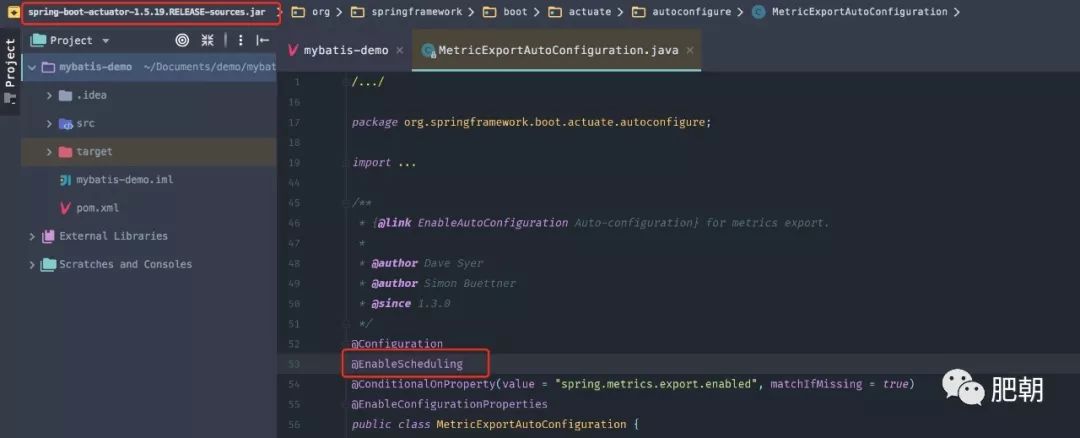Collapse the mybatis-demo project root
Screen dimensions: 1080x438
tap(32, 67)
